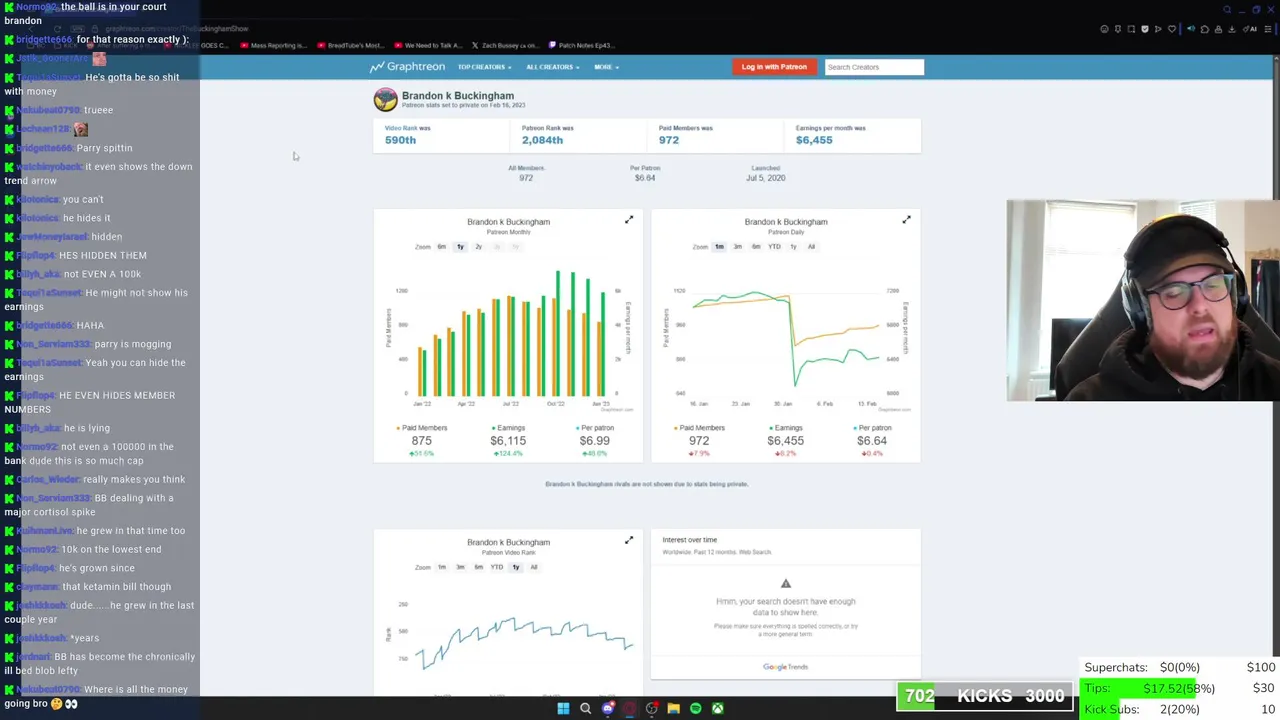Screen dimensions: 1280x720
Task: Expand the Patreon Video Rank chart fullscreen
Action: pyautogui.click(x=629, y=541)
